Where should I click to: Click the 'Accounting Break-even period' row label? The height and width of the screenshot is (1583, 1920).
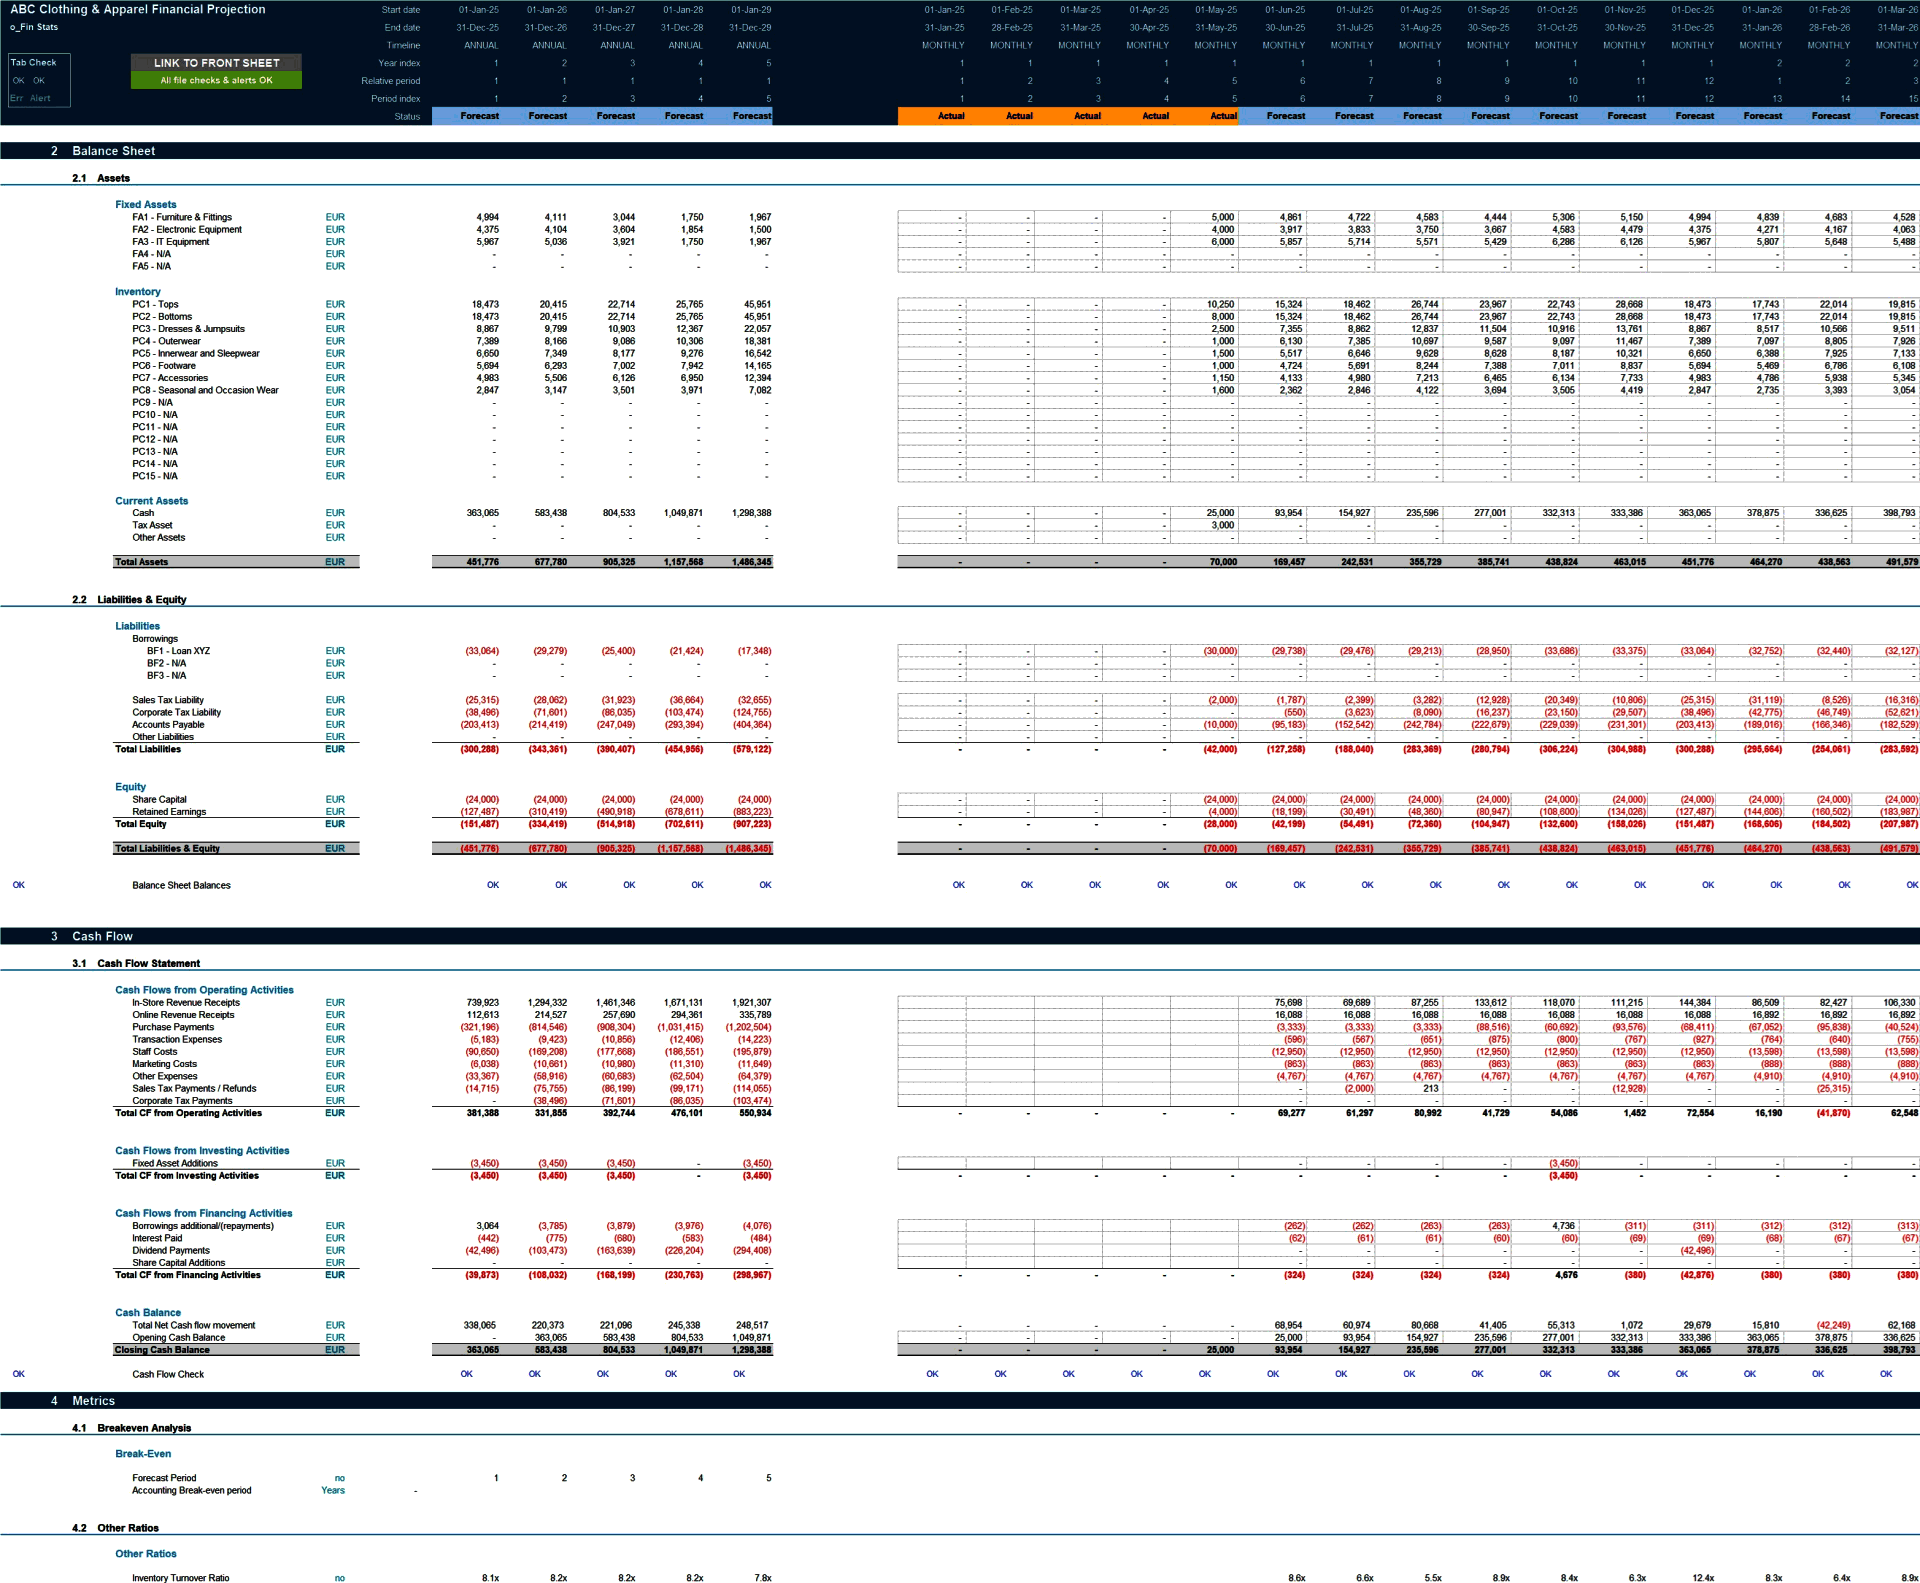tap(191, 1491)
